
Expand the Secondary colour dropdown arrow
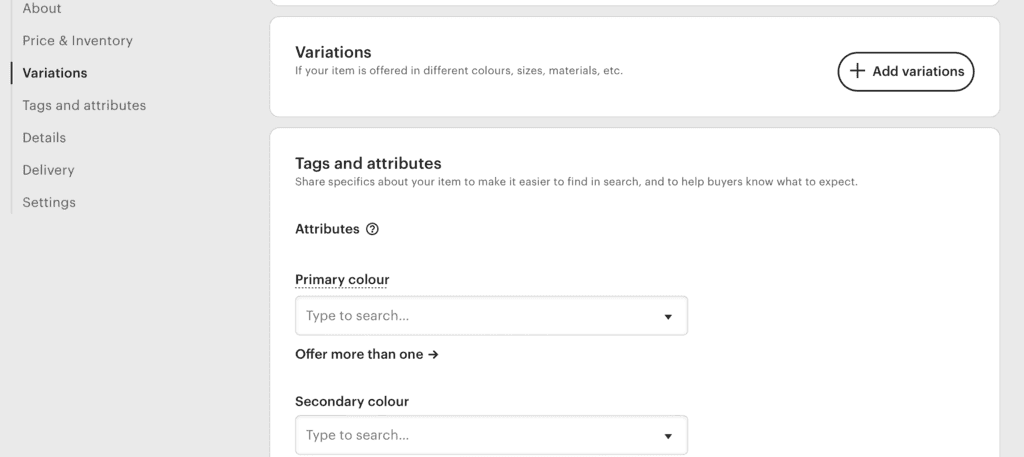tap(668, 436)
